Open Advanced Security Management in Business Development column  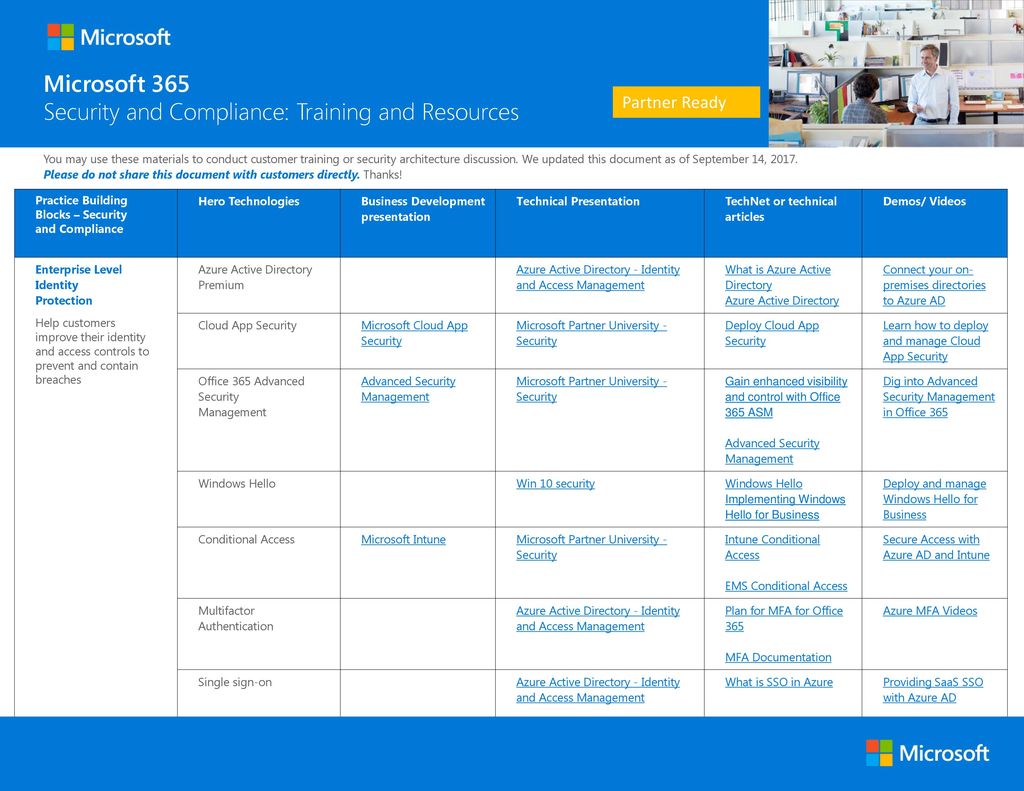[x=408, y=389]
